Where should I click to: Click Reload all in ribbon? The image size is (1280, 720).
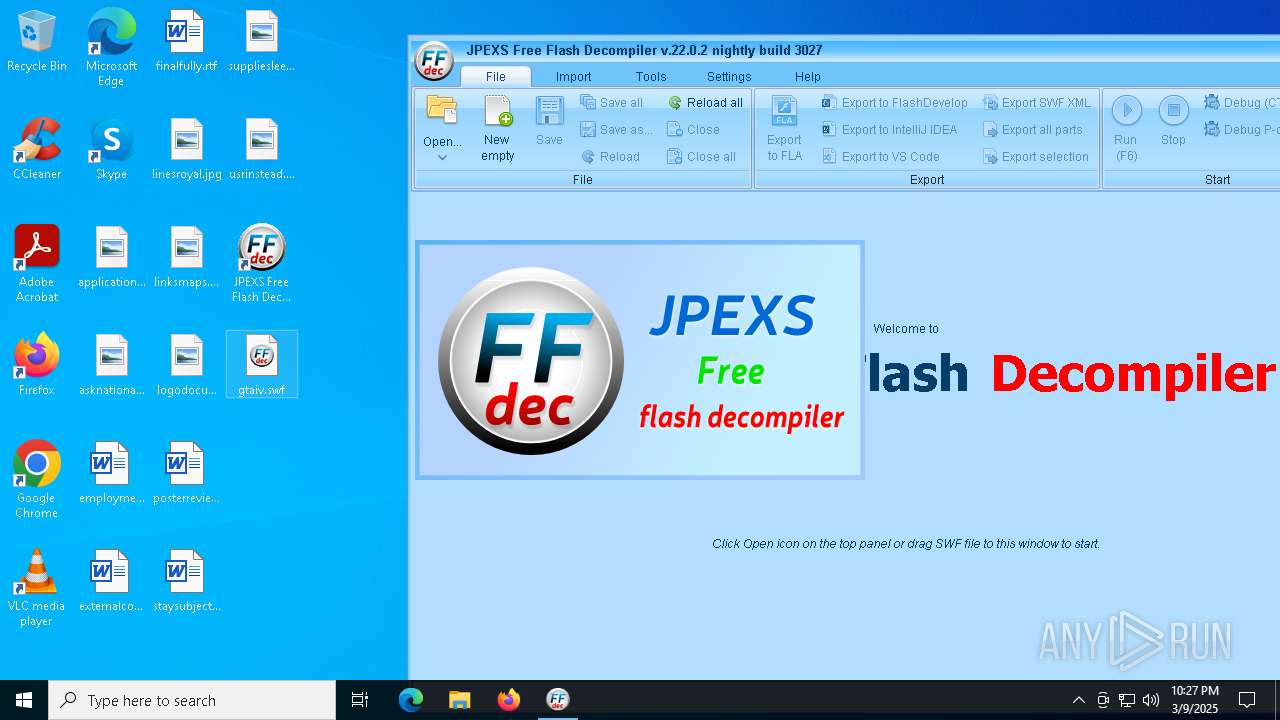(x=705, y=103)
